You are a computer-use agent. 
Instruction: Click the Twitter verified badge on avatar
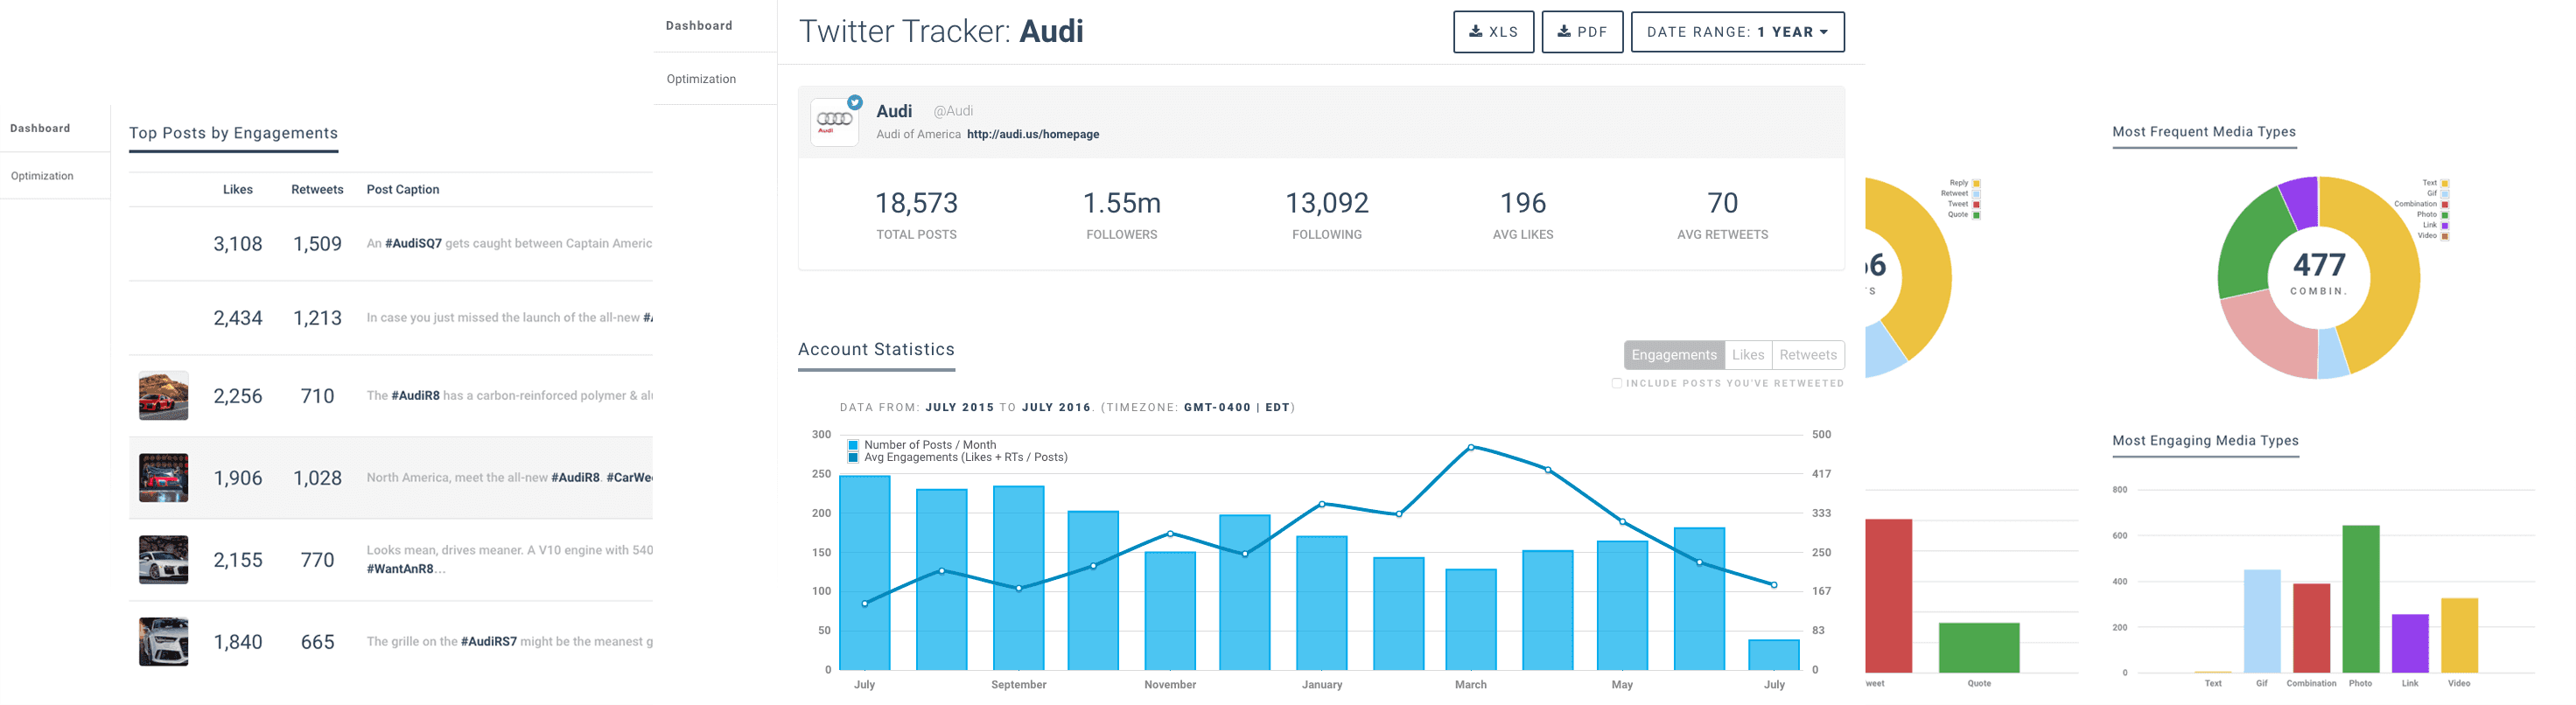click(855, 102)
